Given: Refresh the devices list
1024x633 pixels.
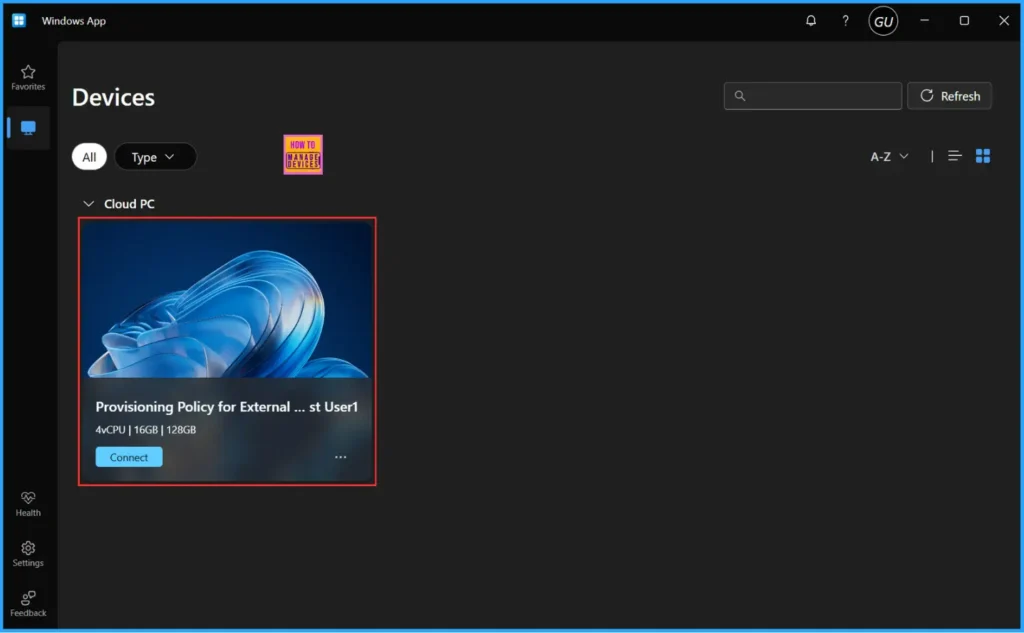Looking at the screenshot, I should tap(949, 96).
